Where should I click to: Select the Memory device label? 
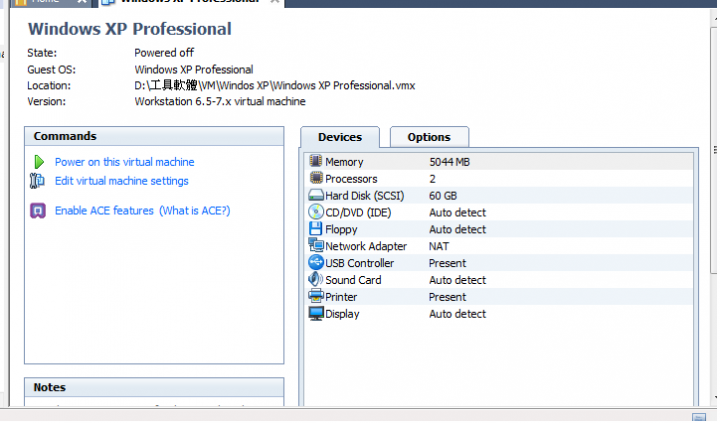click(344, 162)
